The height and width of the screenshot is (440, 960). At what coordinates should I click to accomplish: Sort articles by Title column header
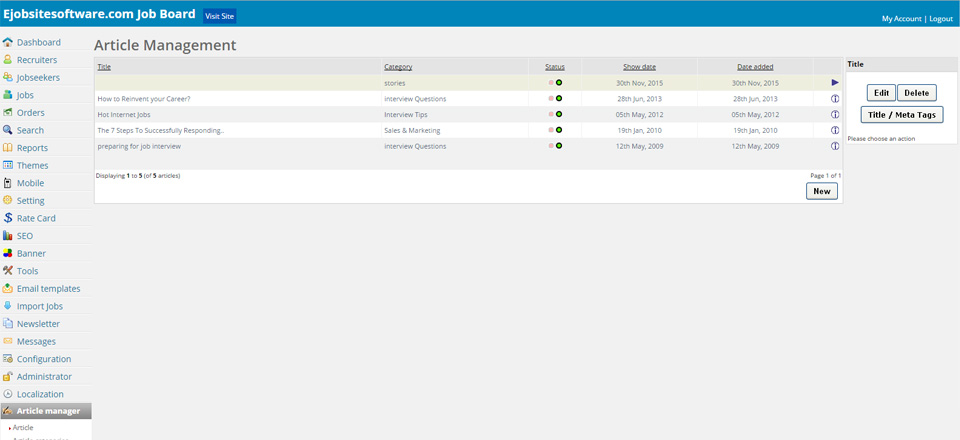[x=104, y=67]
